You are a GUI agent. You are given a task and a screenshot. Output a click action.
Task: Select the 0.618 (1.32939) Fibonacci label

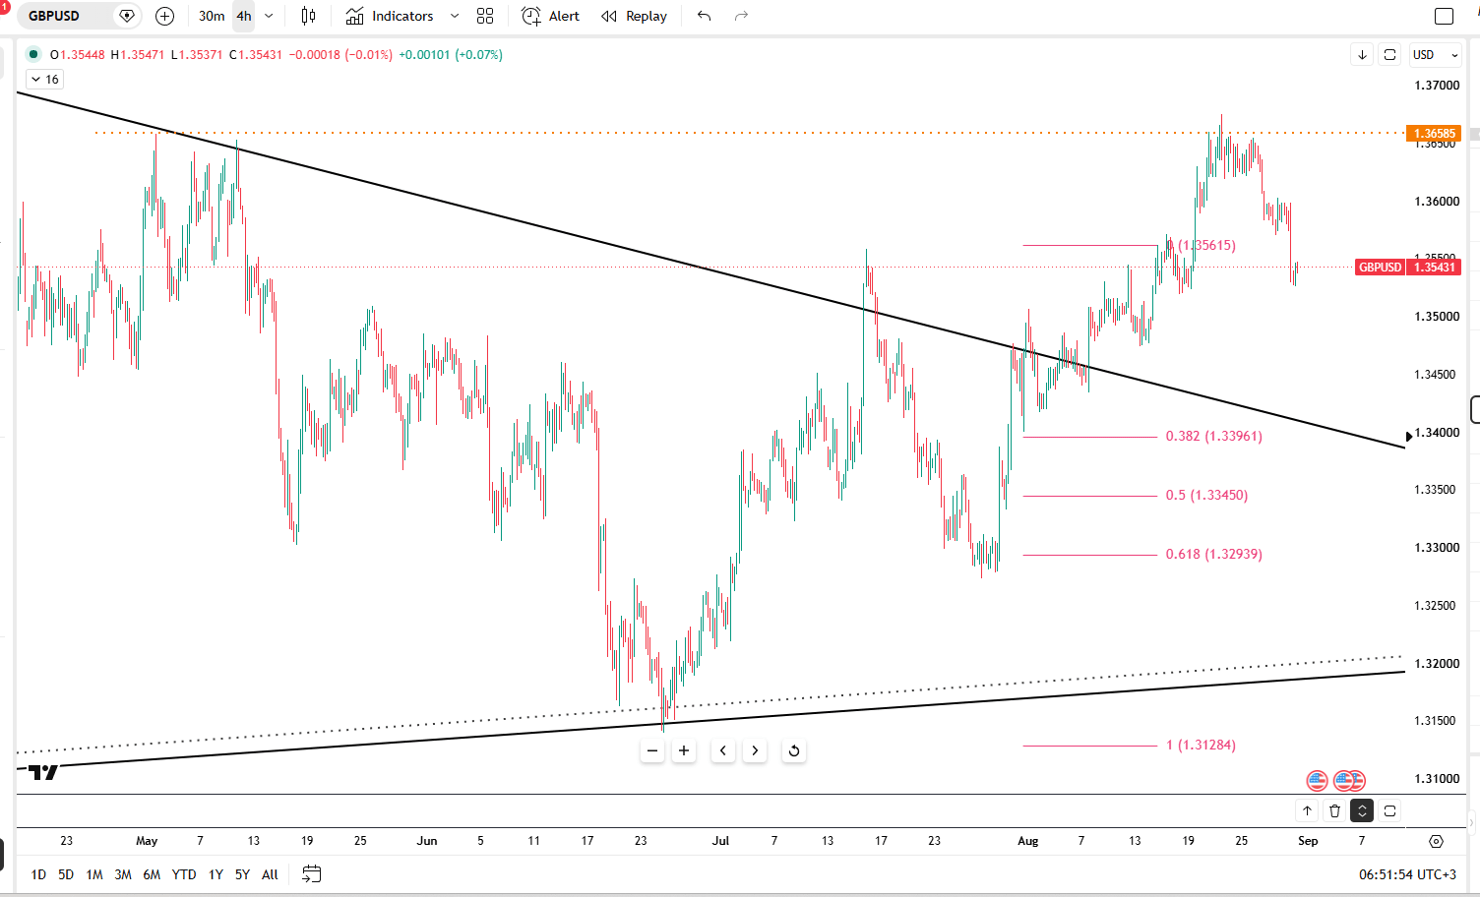(1214, 554)
